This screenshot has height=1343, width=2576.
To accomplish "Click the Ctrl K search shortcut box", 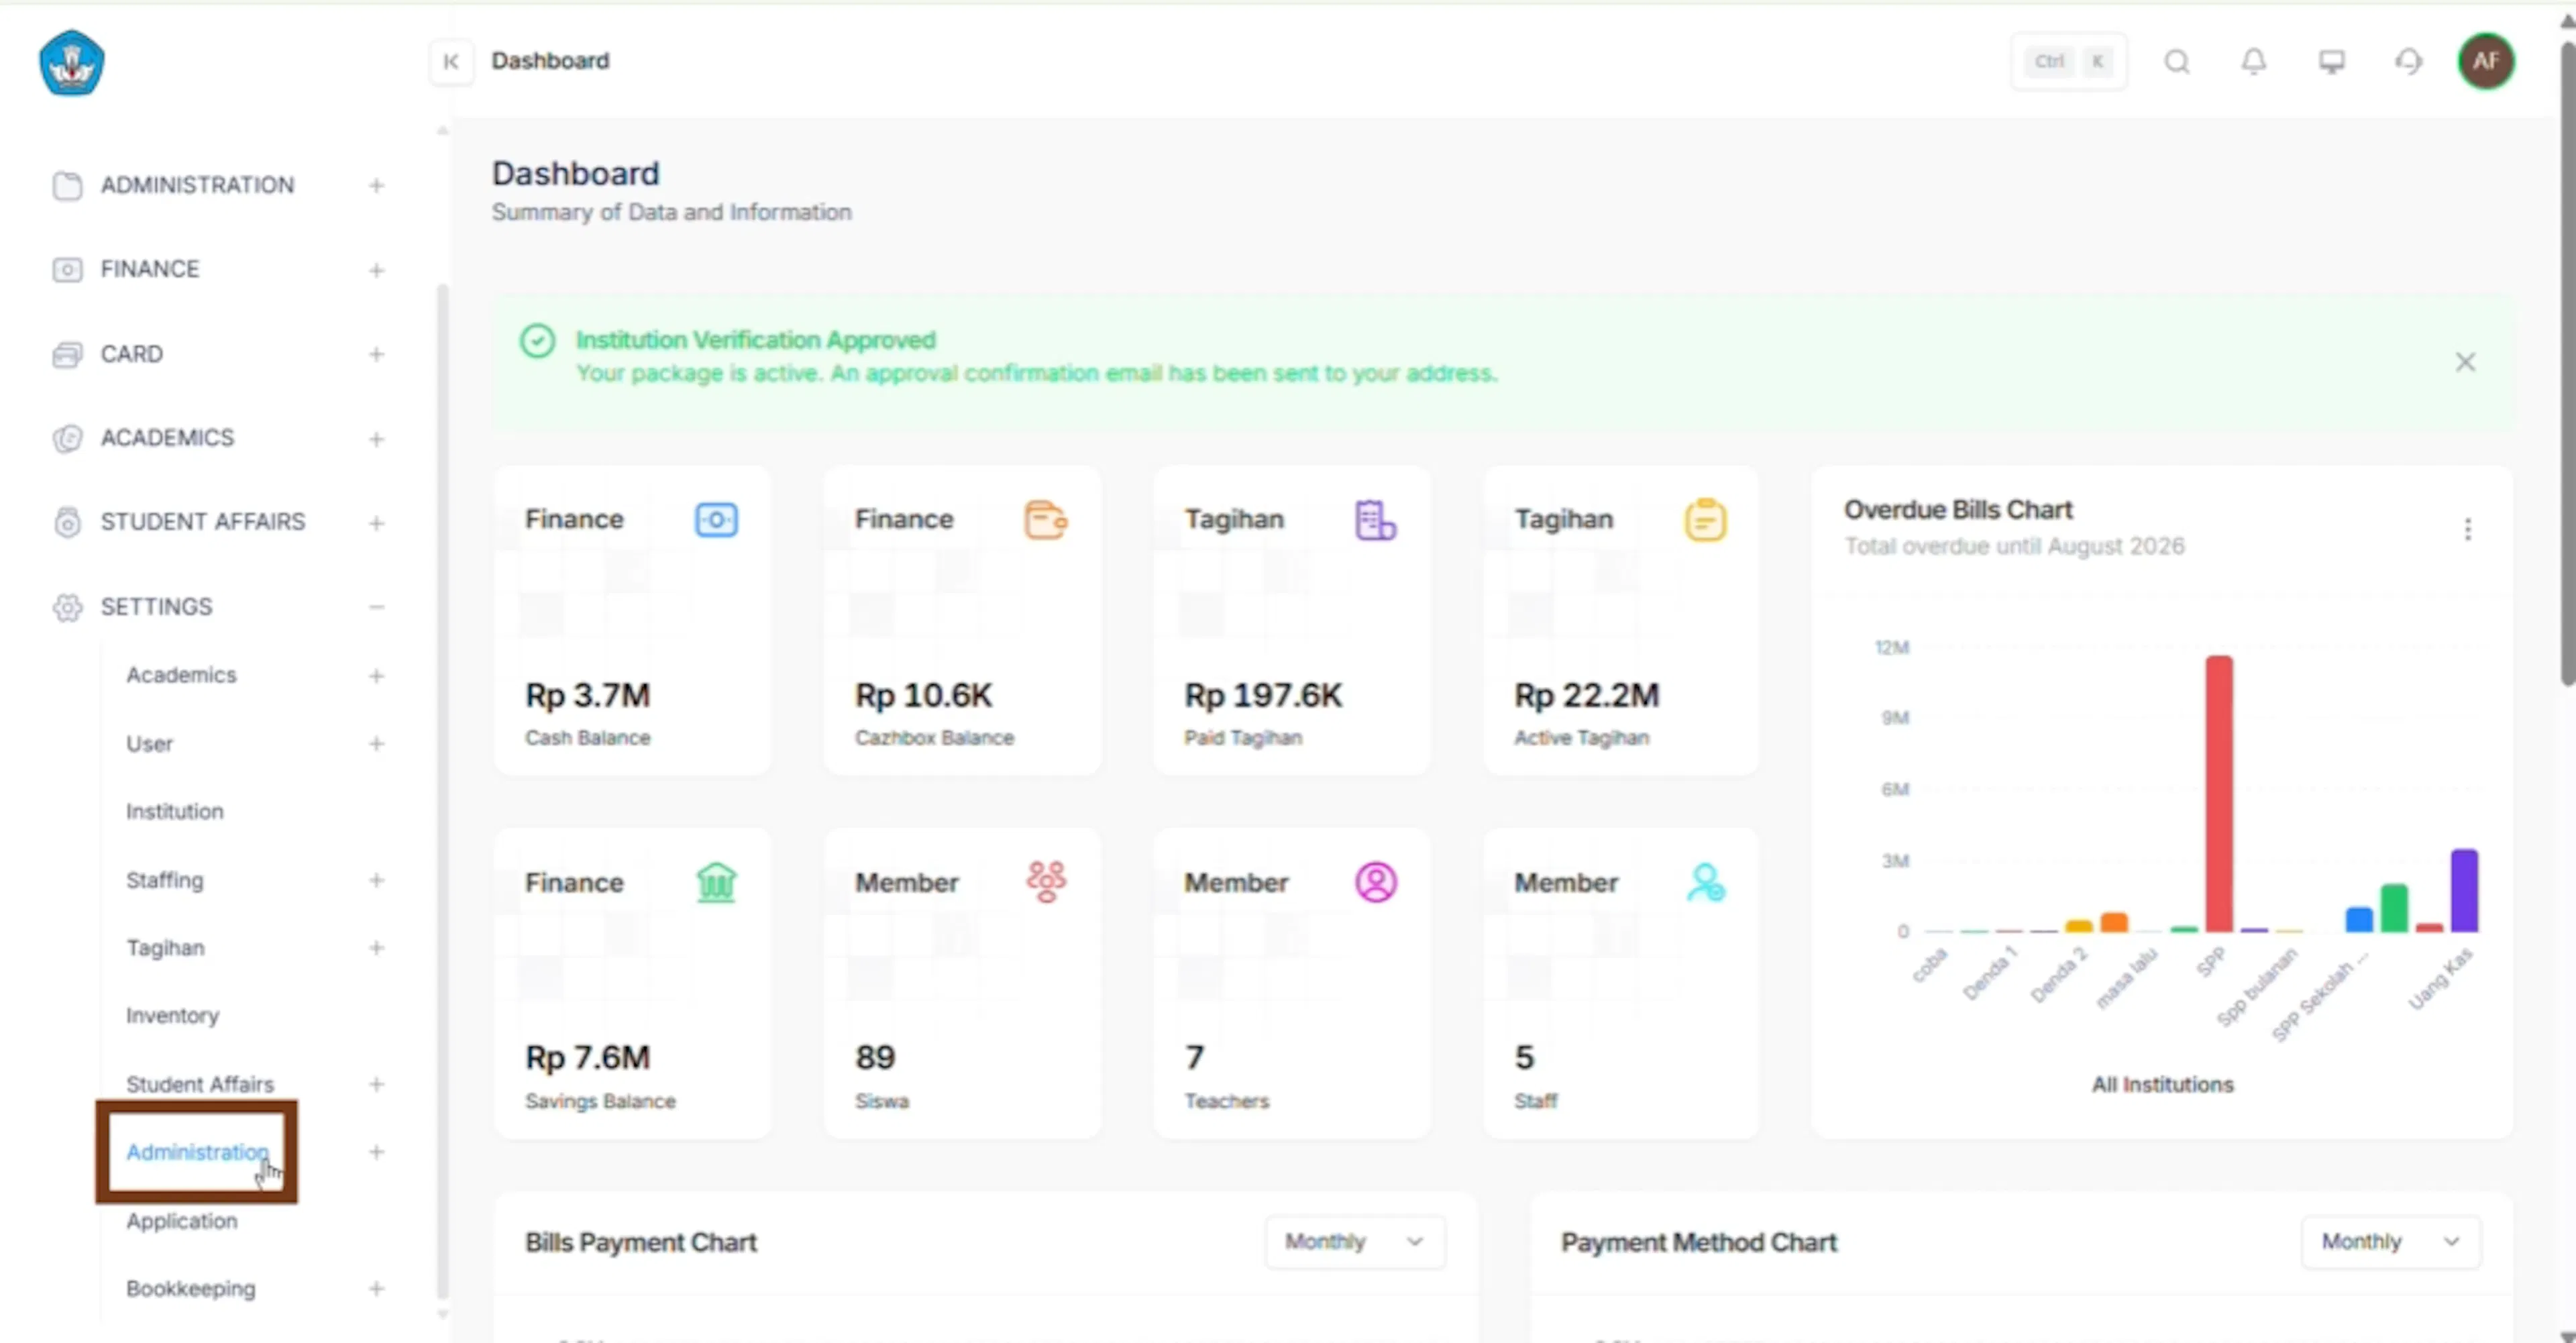I will (2068, 62).
